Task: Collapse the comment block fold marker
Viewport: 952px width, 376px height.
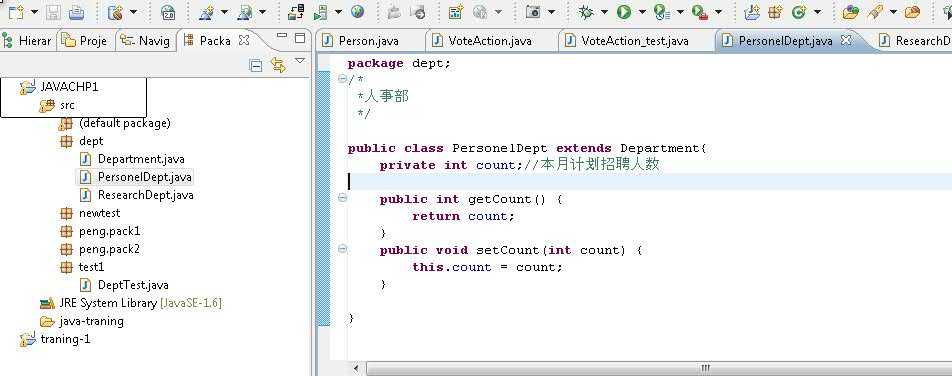Action: 342,78
